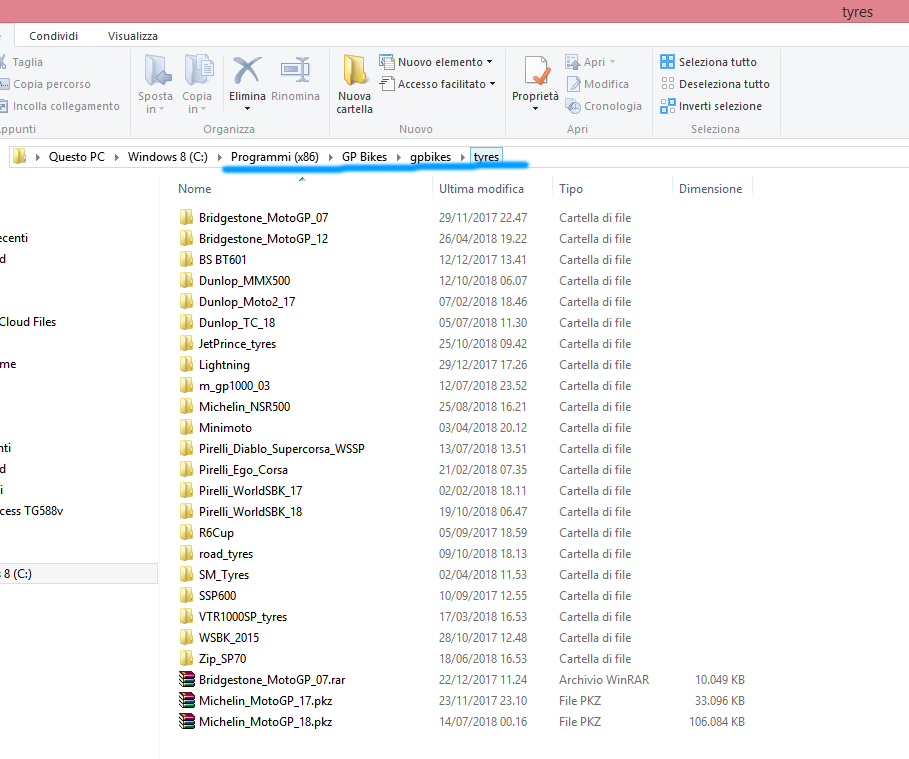
Task: Select the Lightning folder icon
Action: [186, 364]
